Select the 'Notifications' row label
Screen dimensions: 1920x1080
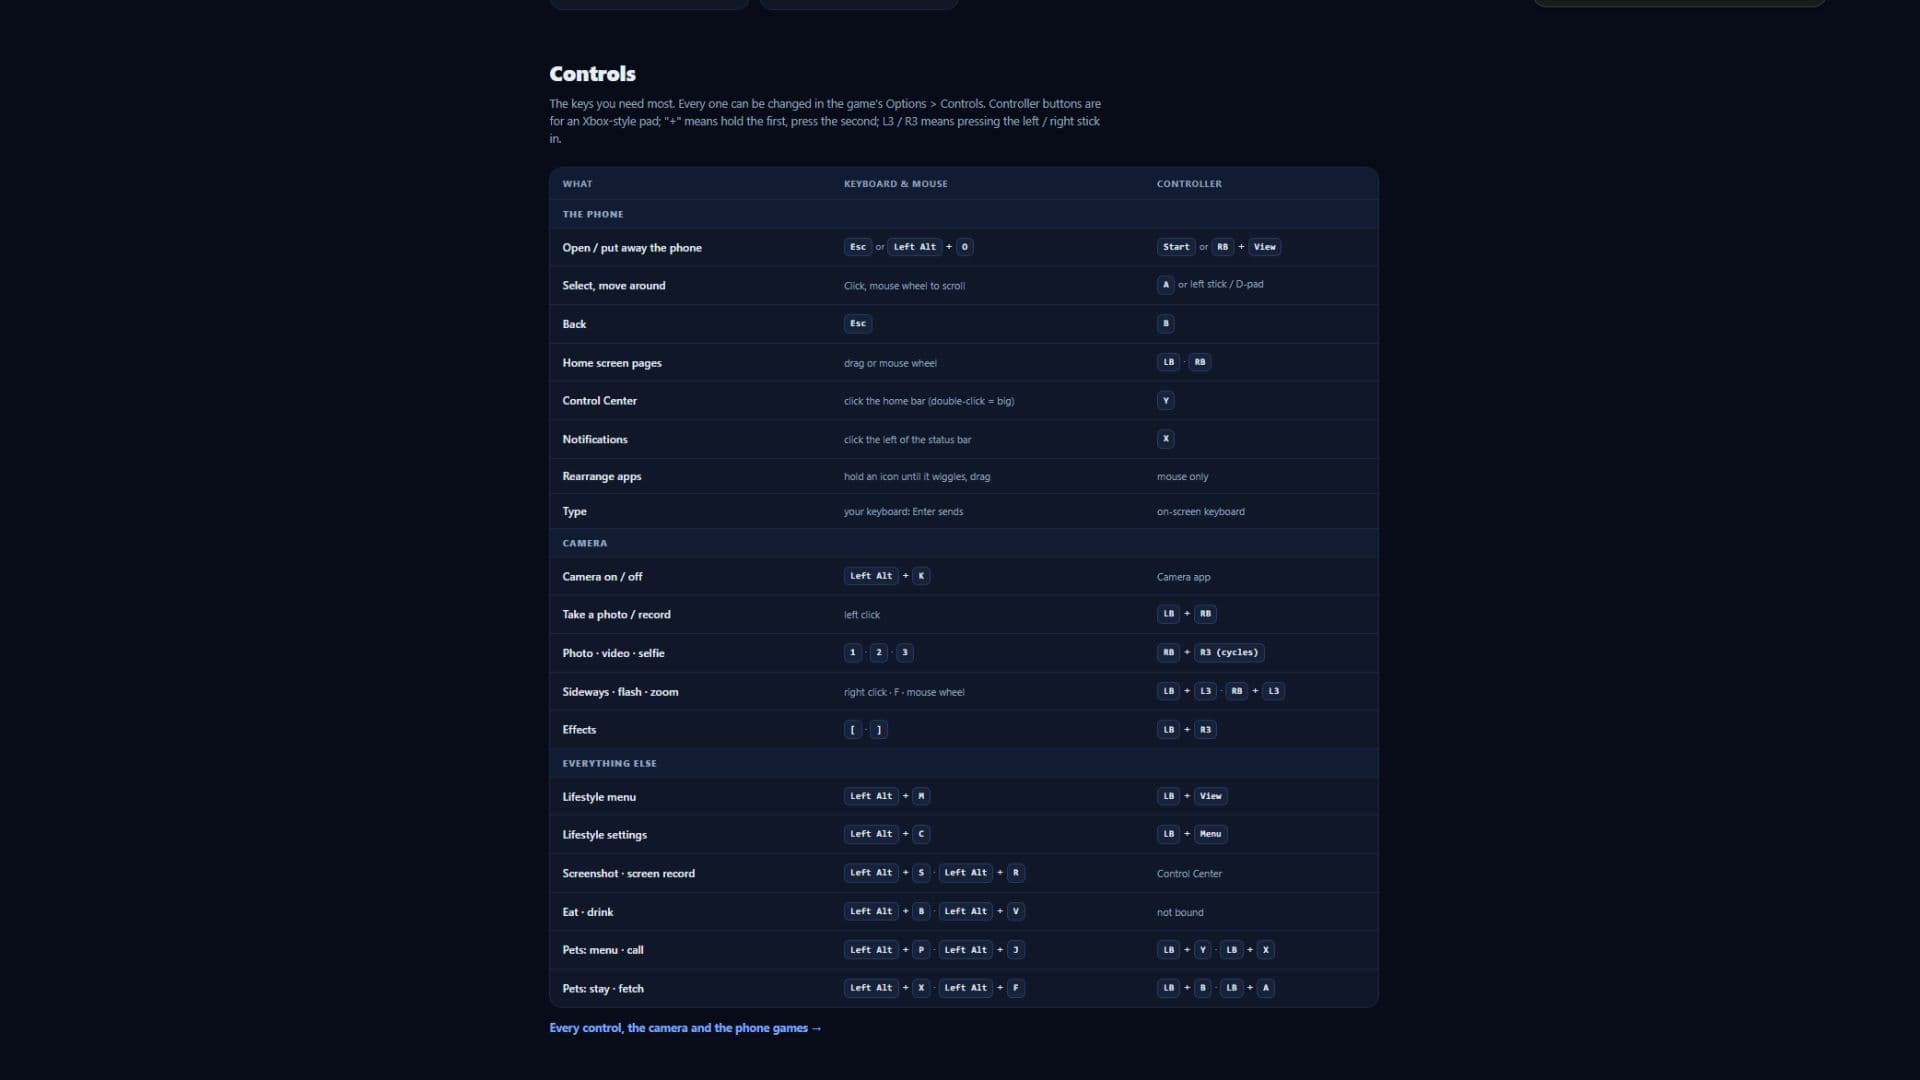click(x=595, y=439)
